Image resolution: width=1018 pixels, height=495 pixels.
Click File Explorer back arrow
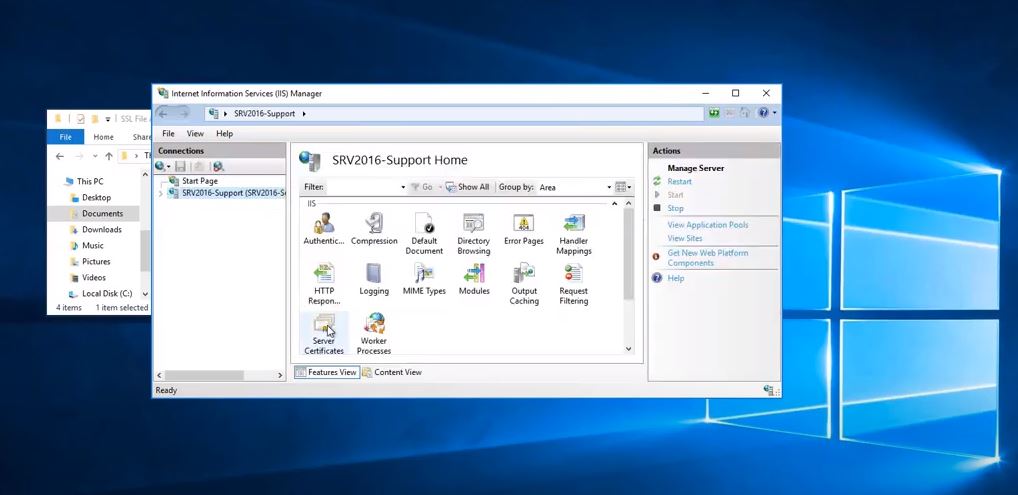(60, 156)
